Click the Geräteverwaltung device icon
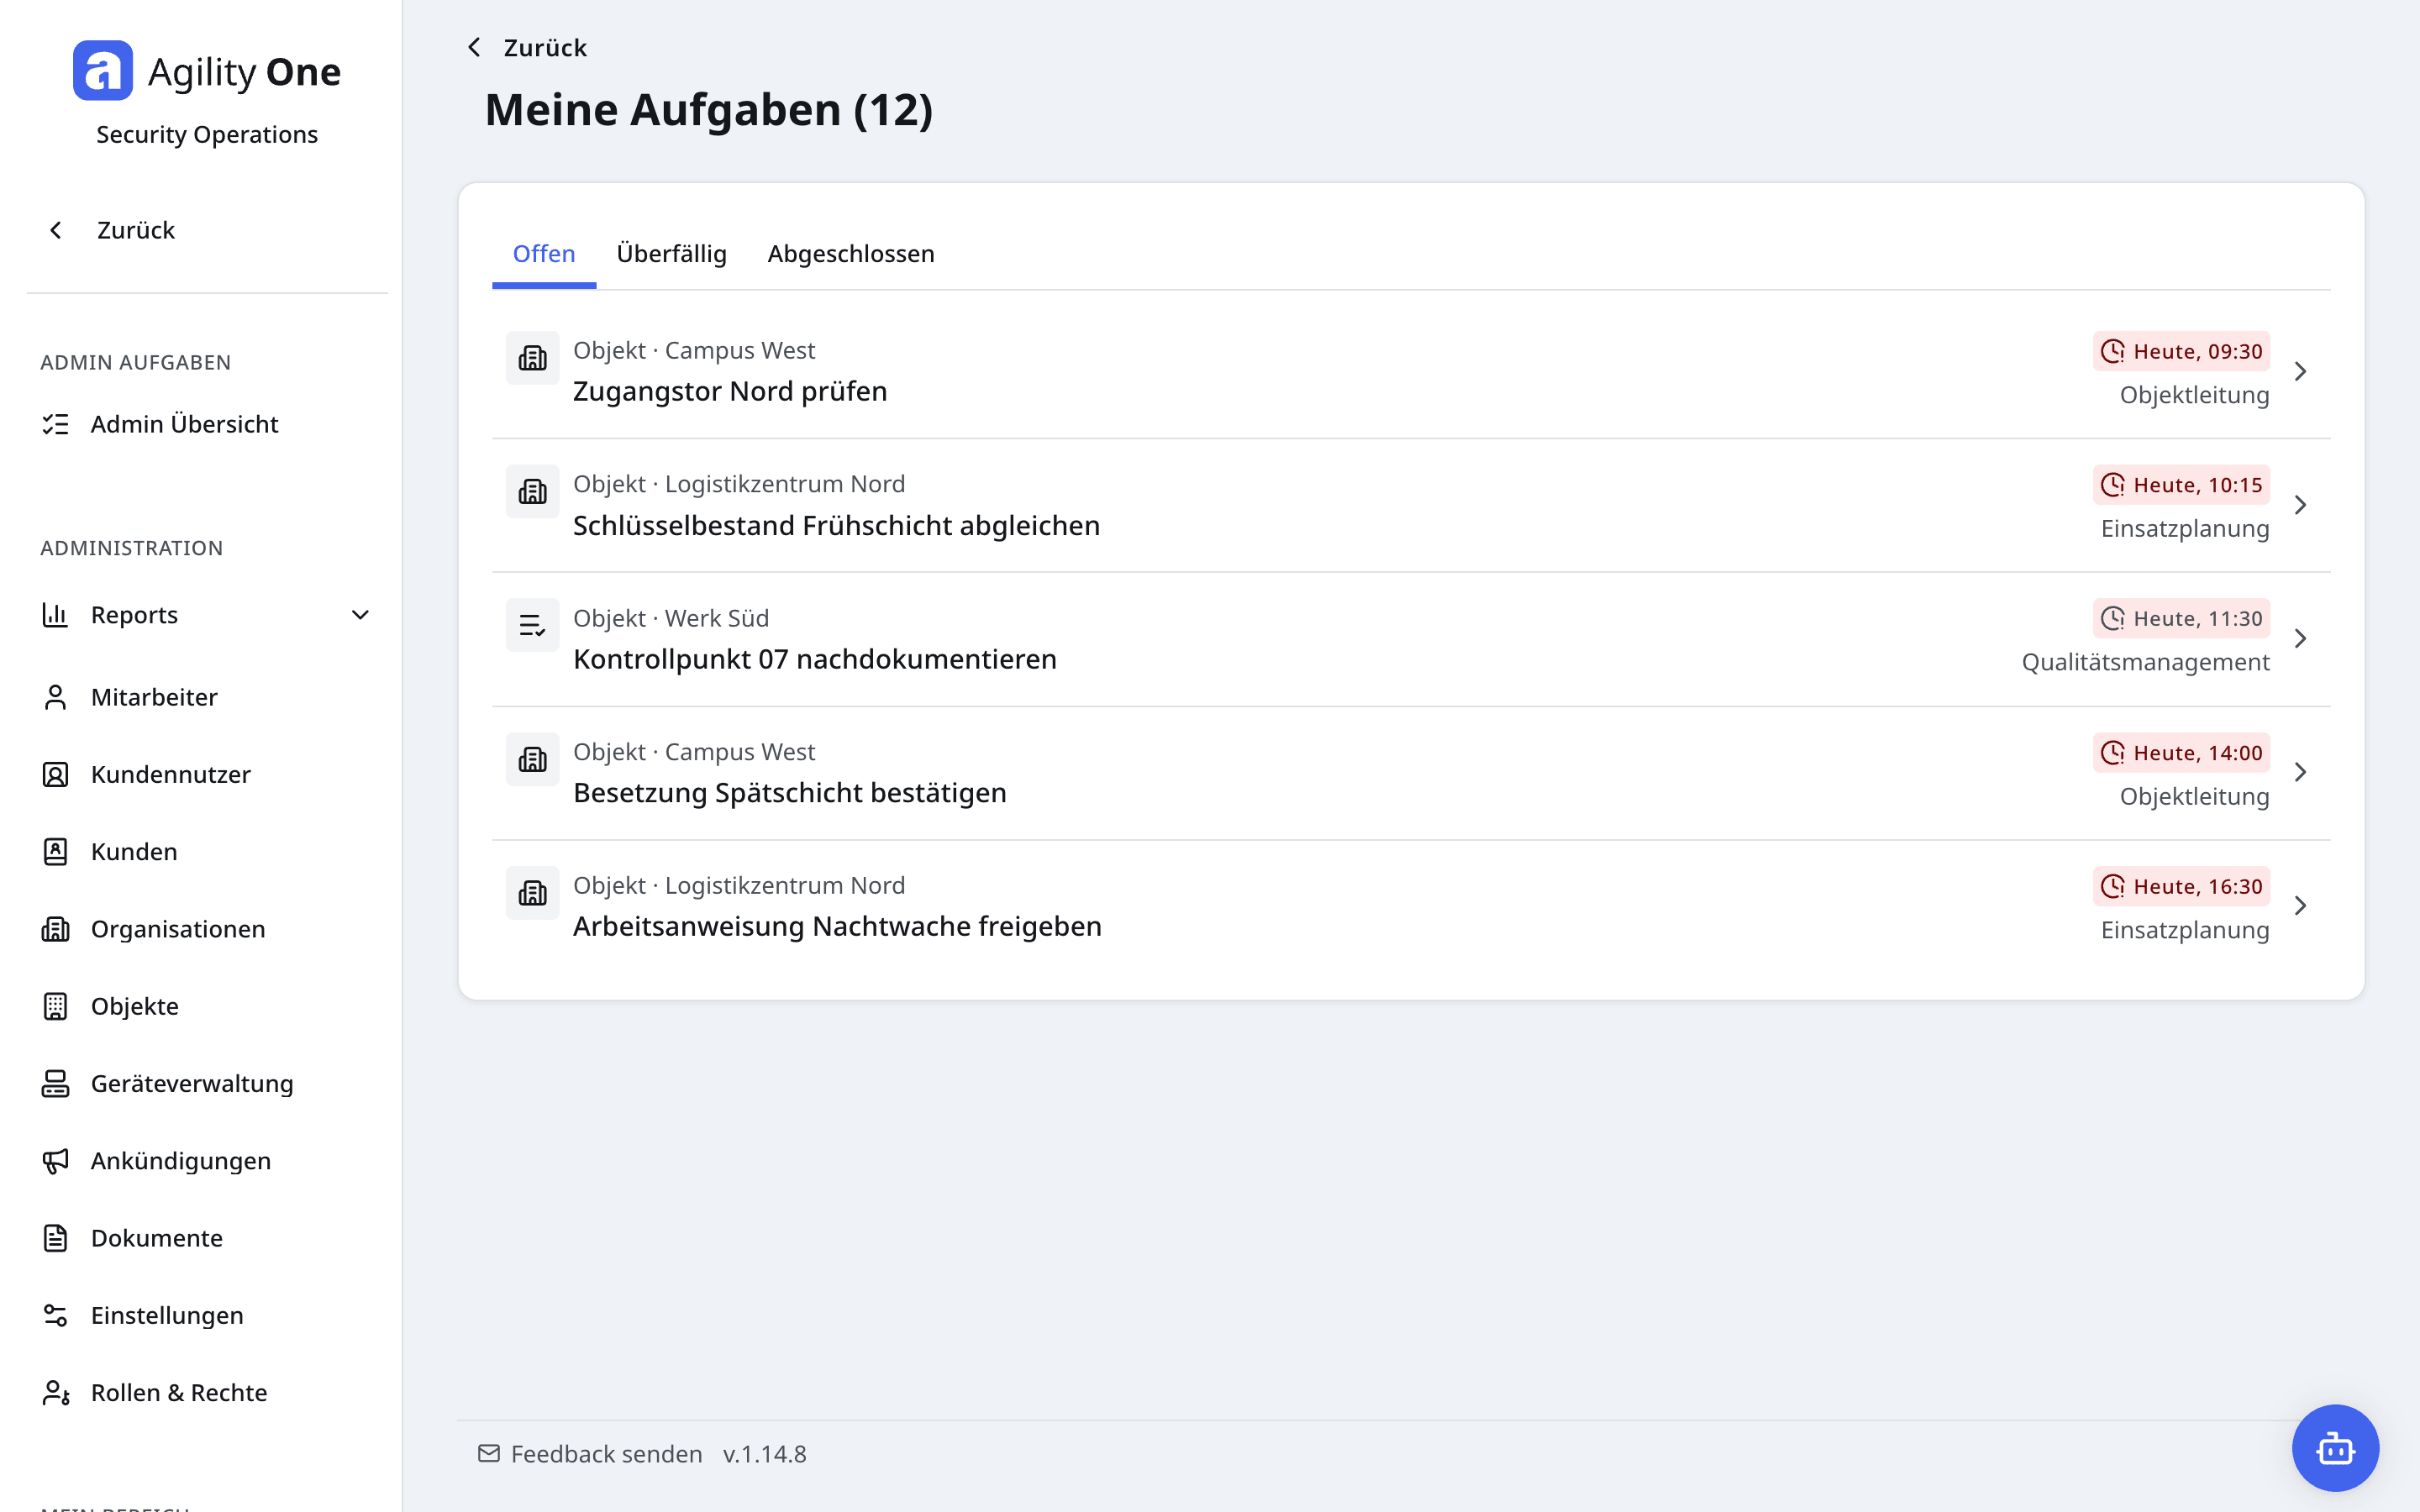This screenshot has width=2420, height=1512. pos(55,1083)
